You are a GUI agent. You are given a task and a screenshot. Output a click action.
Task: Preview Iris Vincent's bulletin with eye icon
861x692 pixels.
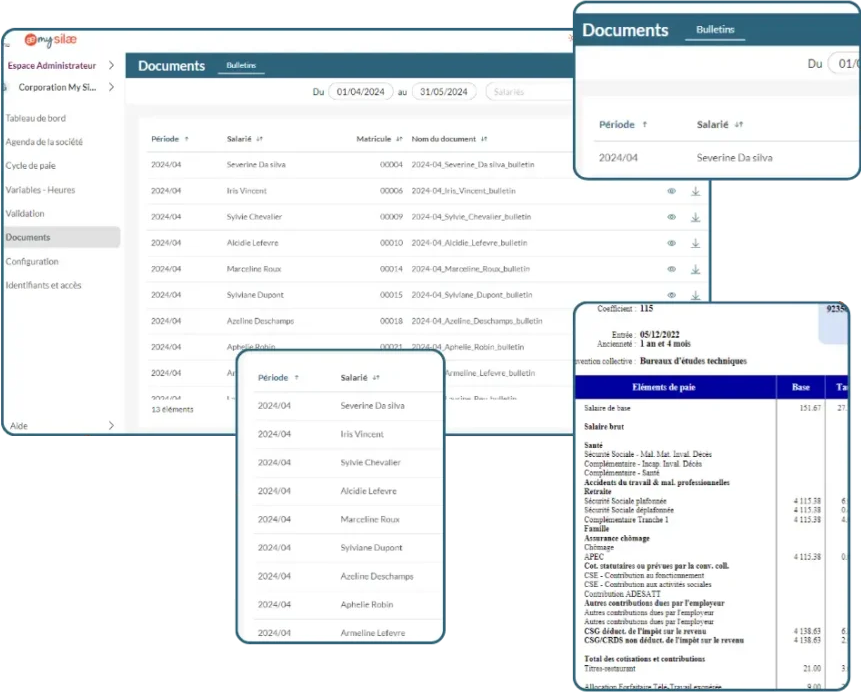(671, 191)
